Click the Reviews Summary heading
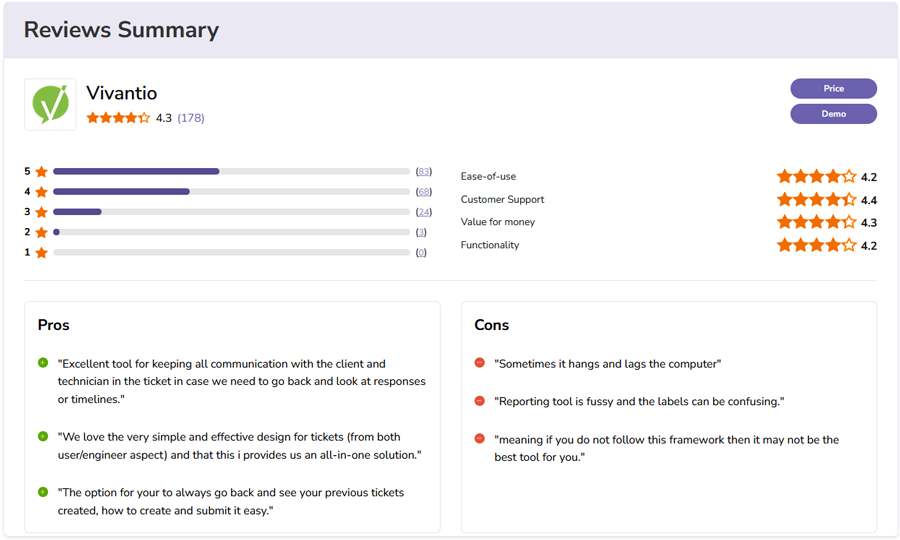Viewport: 900px width, 540px height. tap(121, 30)
